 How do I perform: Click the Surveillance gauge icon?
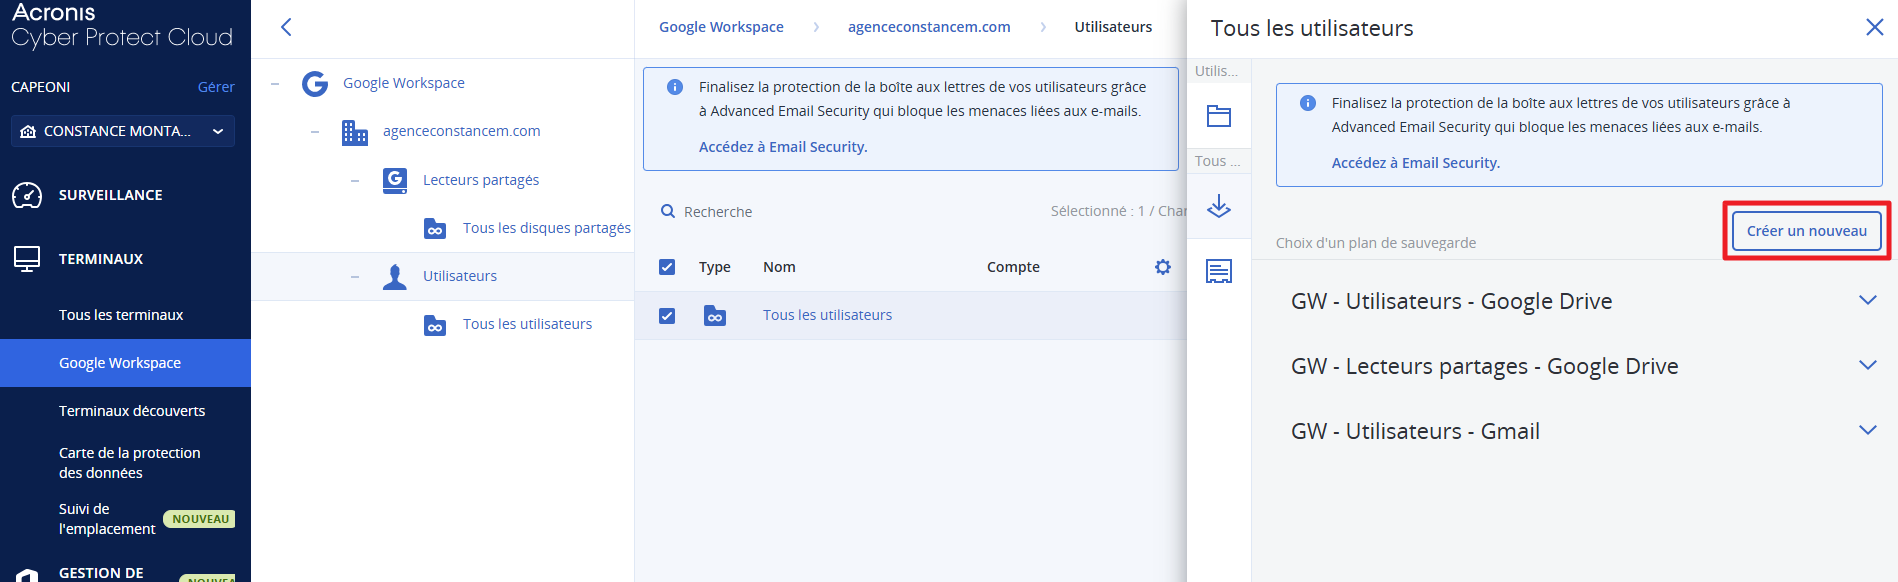pos(27,195)
